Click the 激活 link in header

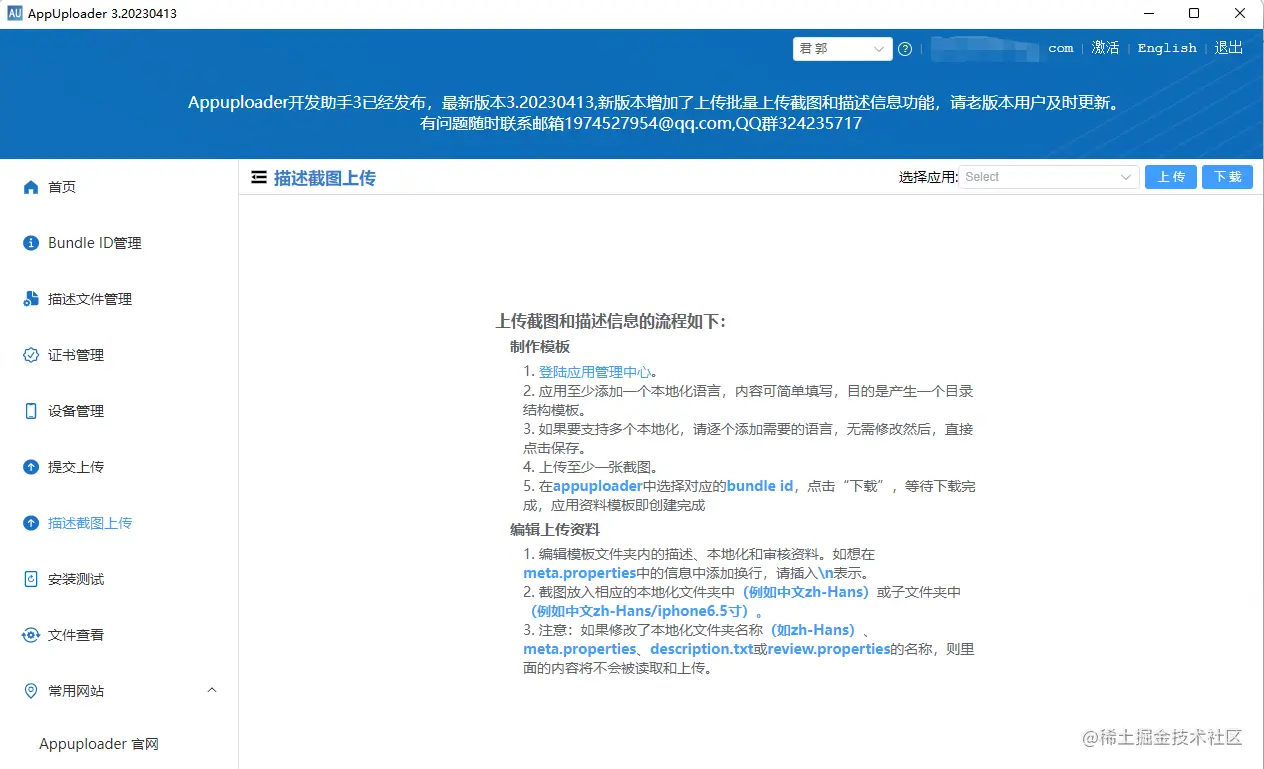1106,48
